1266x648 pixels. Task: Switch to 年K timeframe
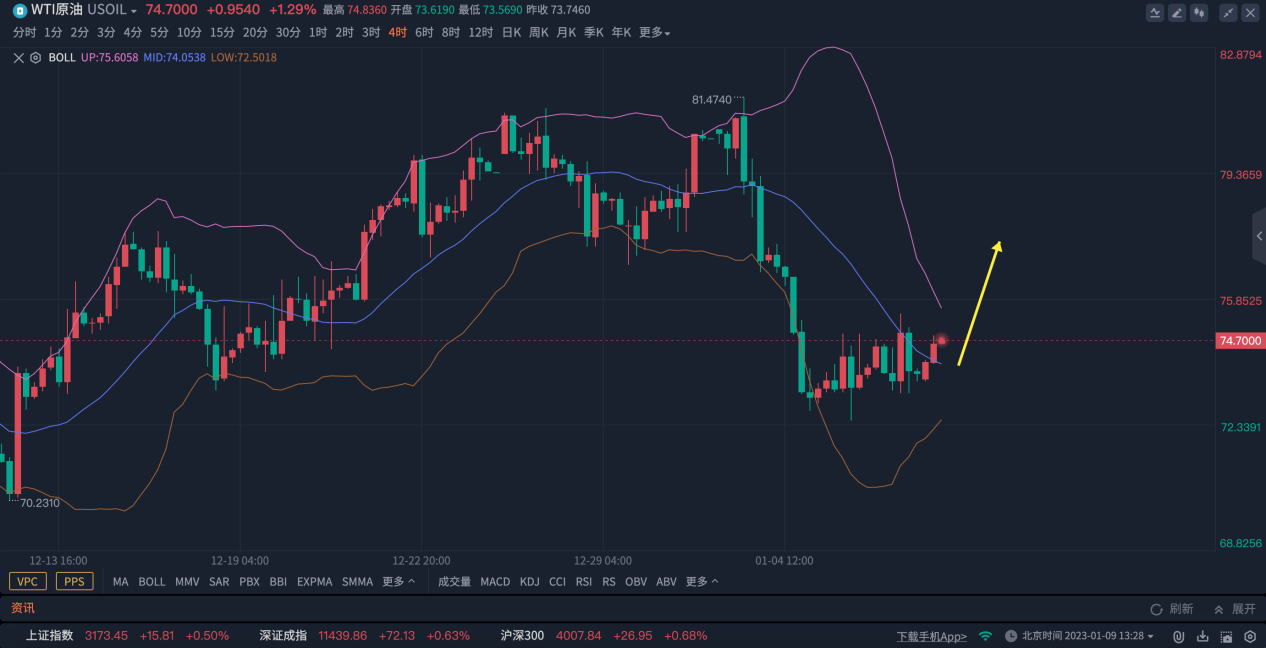coord(621,32)
